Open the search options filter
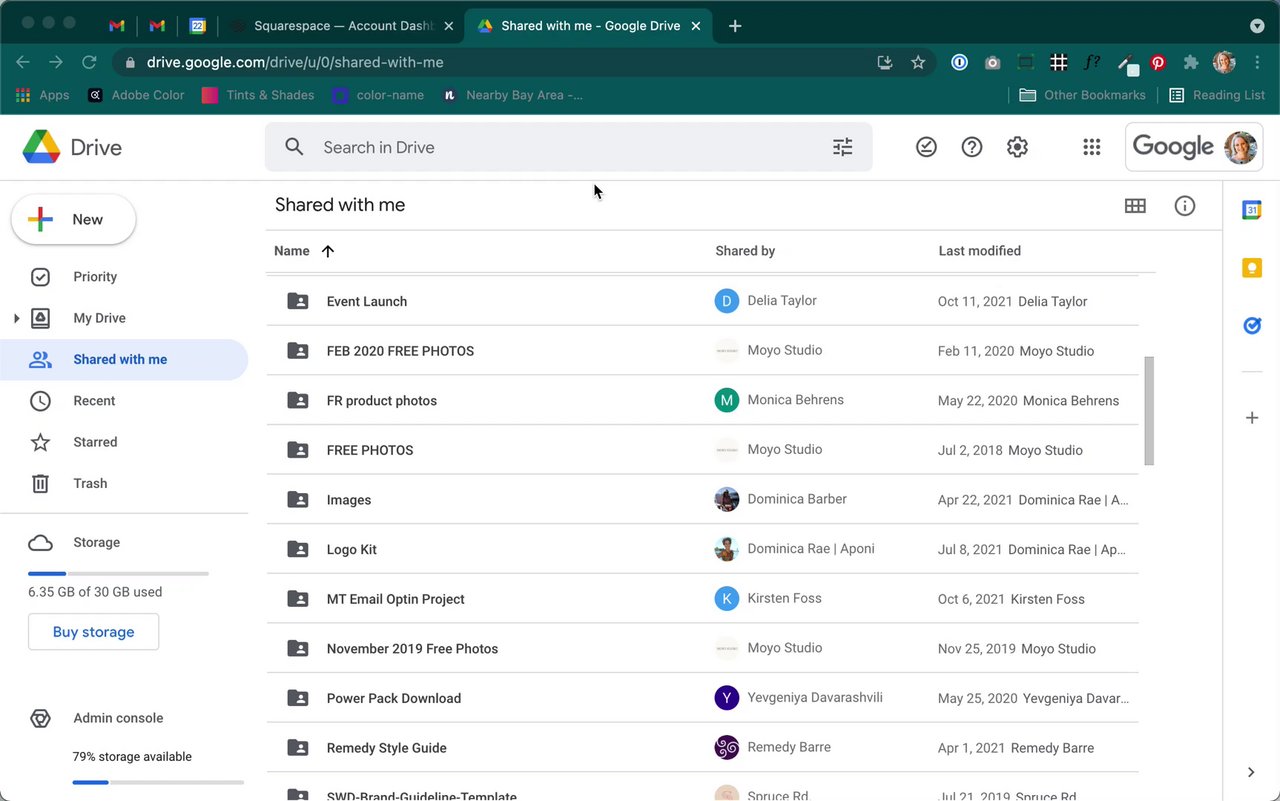 (x=843, y=147)
